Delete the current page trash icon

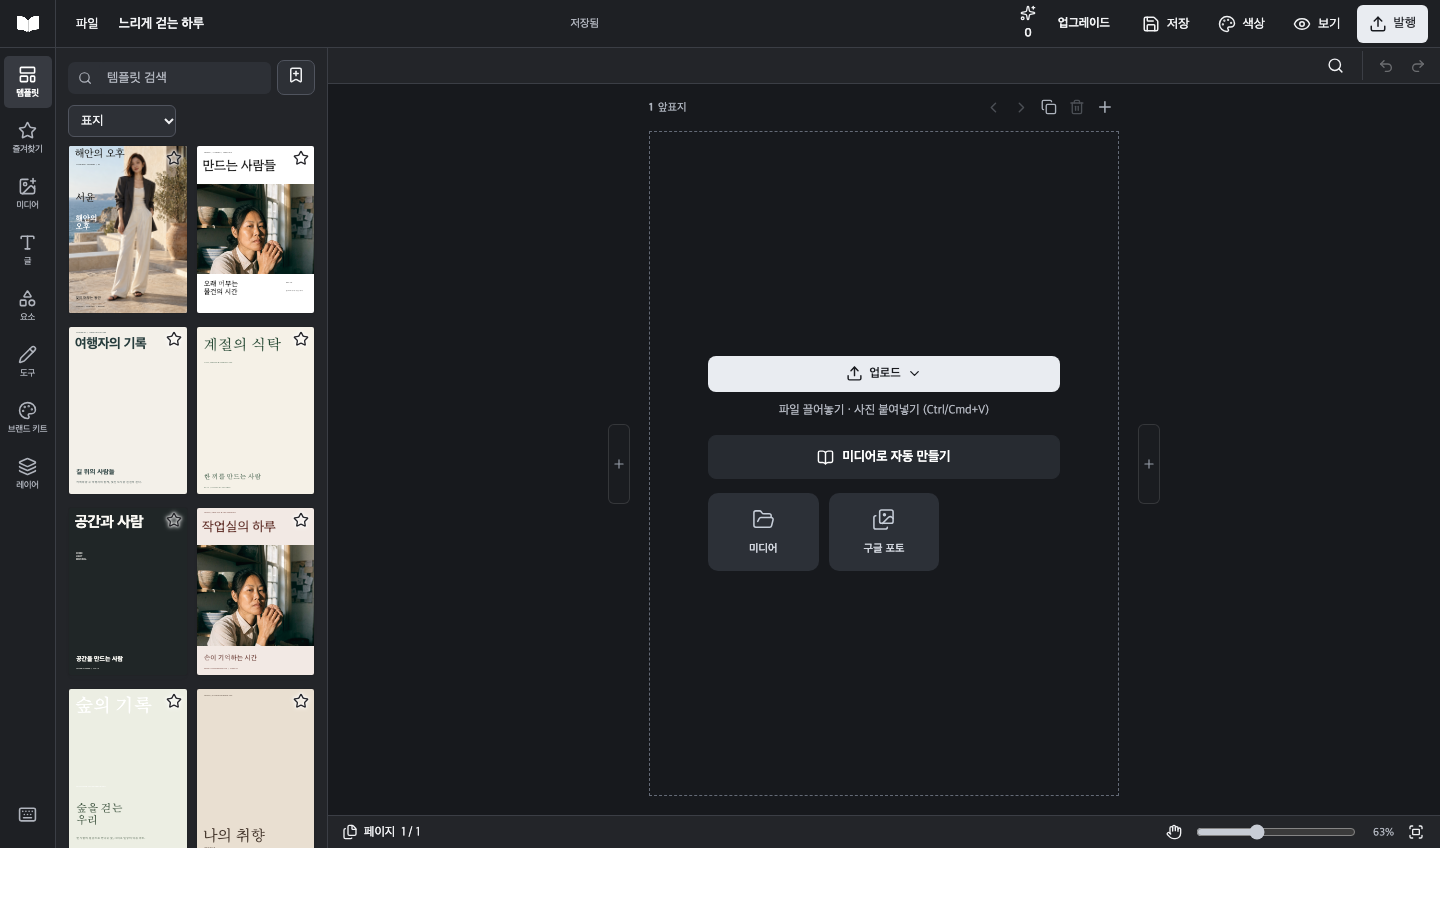point(1077,107)
